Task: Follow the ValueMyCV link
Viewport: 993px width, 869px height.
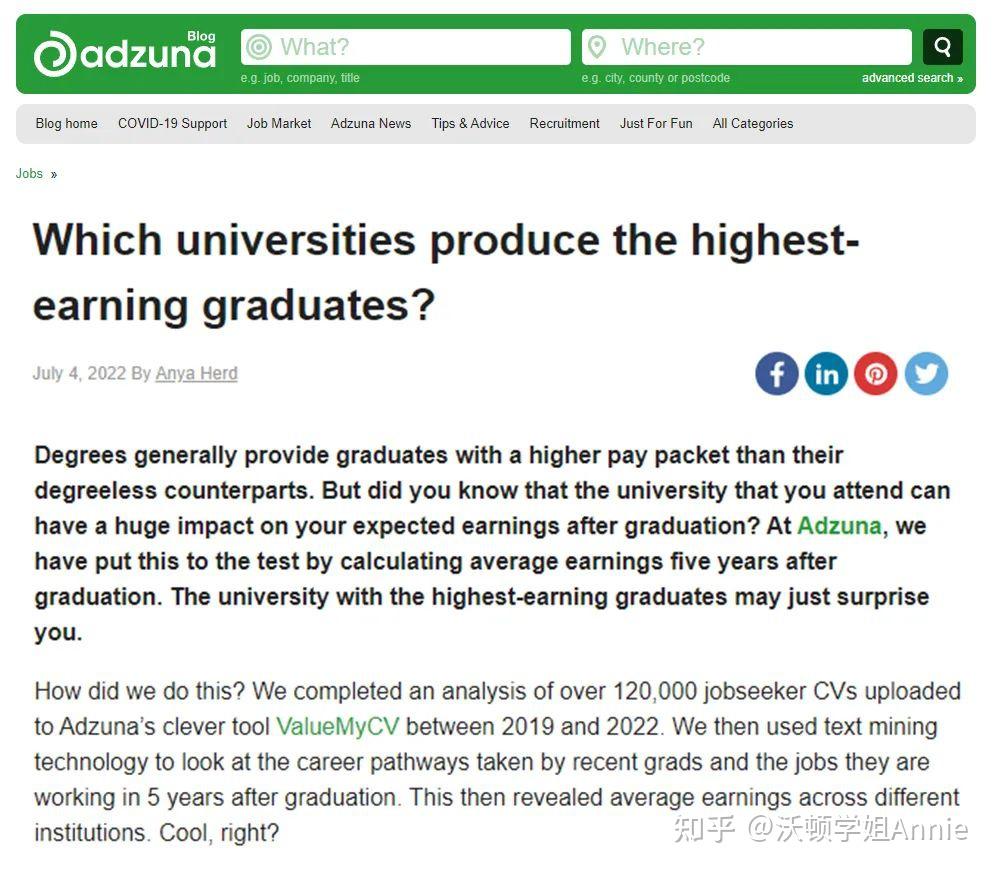Action: 337,727
